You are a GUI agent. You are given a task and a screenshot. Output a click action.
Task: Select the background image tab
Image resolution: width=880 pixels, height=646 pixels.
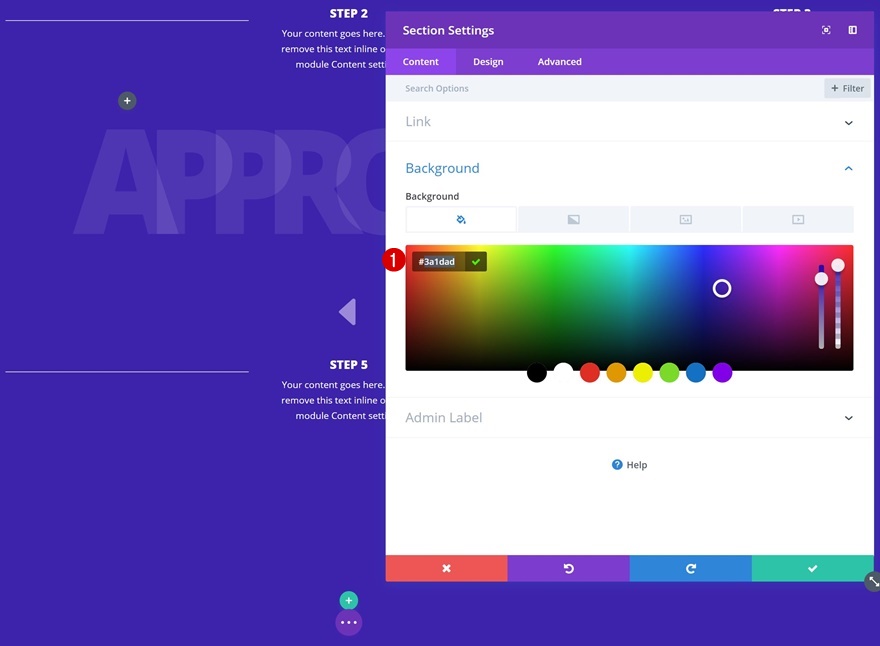(685, 219)
